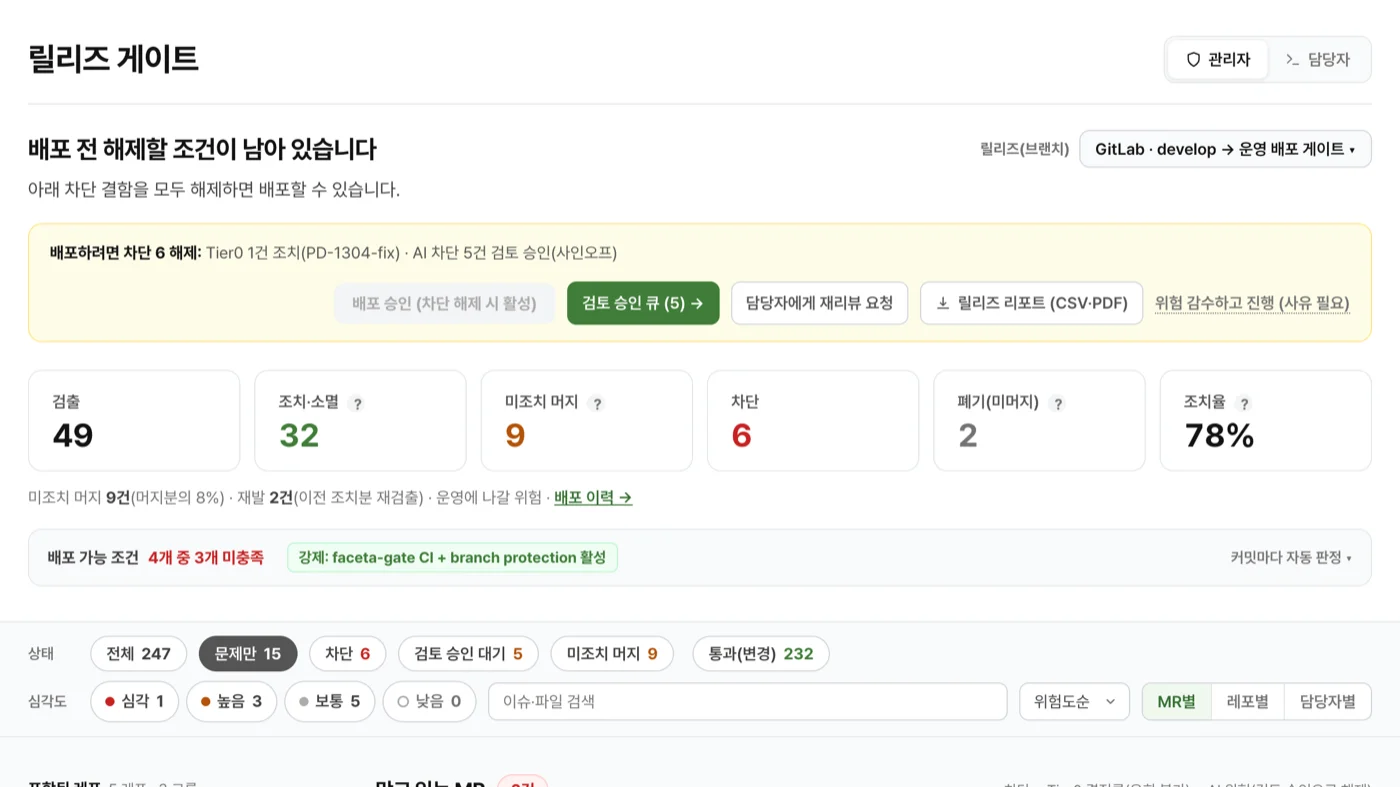Group list by 레포별
Image resolution: width=1400 pixels, height=787 pixels.
(1248, 702)
